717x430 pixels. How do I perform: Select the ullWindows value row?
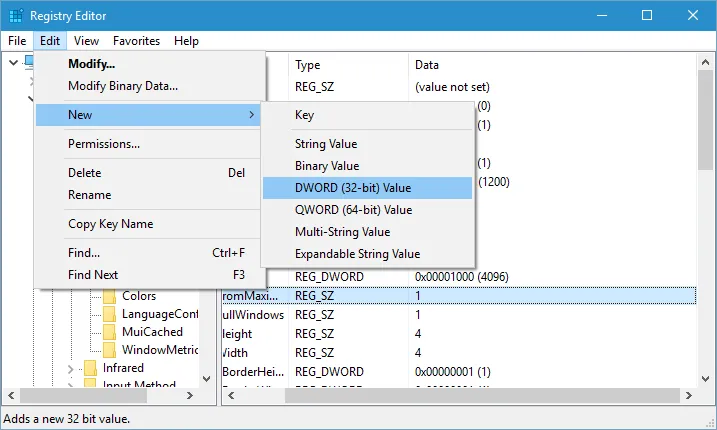tap(459, 315)
